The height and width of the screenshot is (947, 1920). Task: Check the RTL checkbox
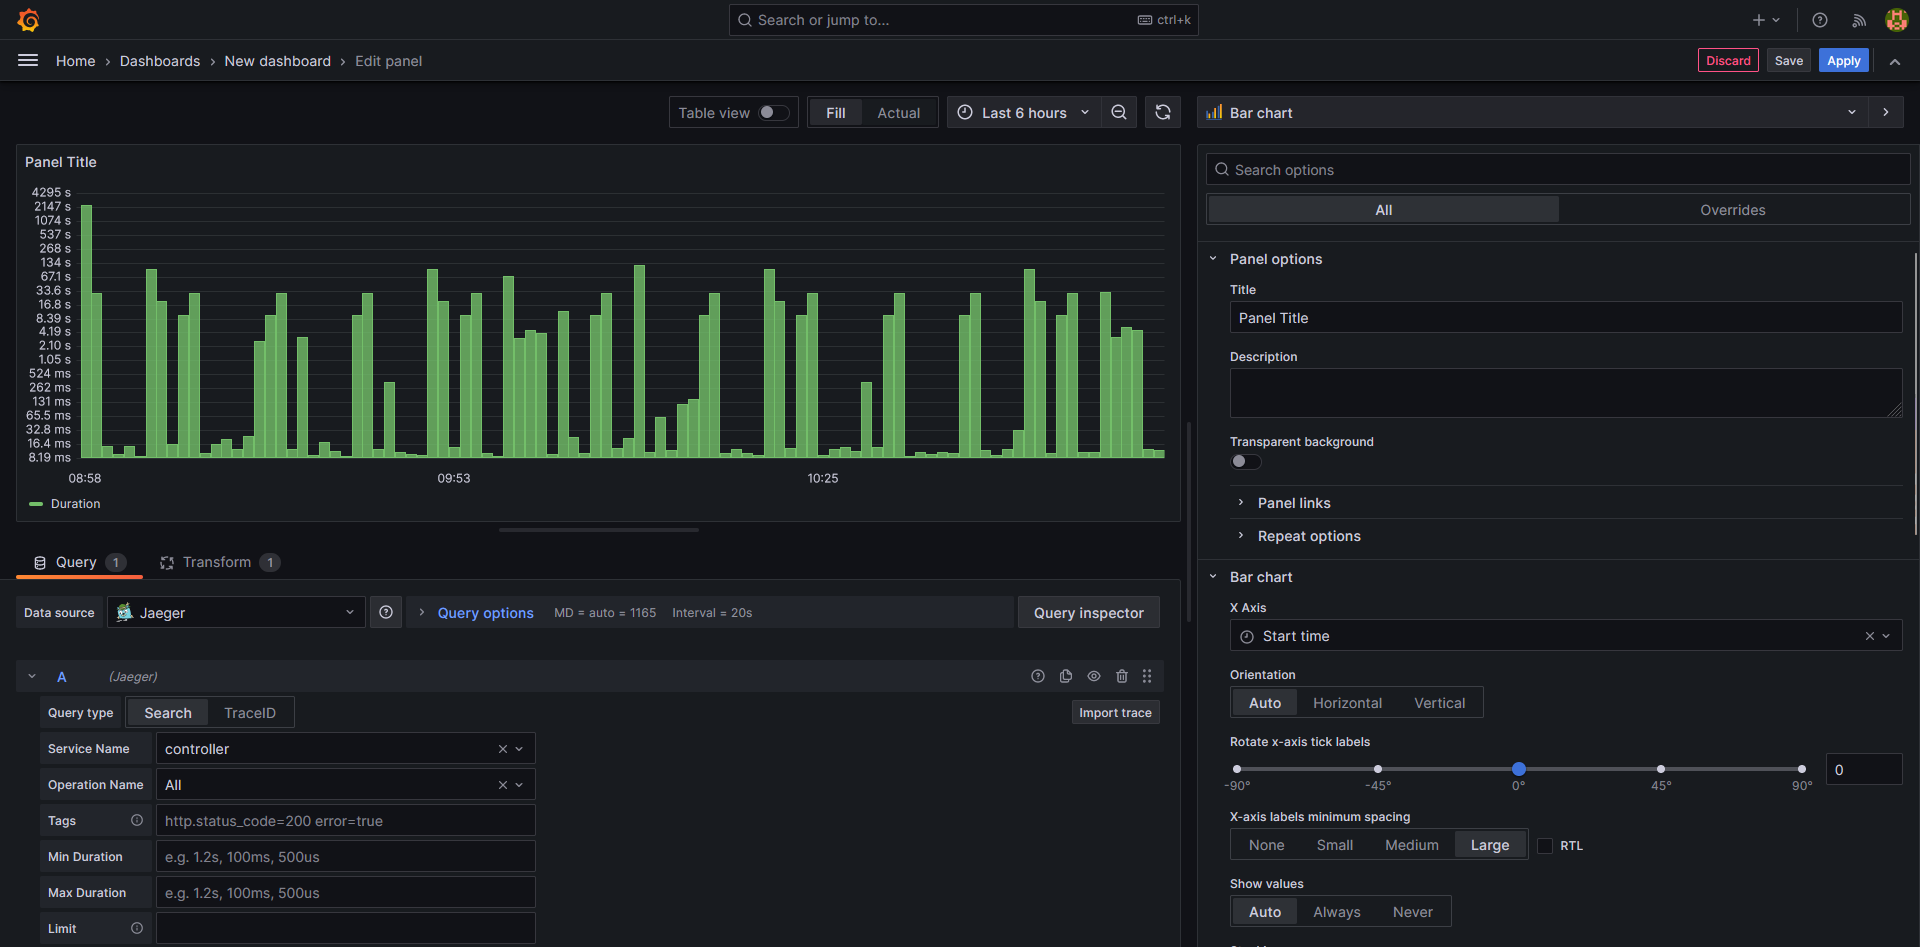coord(1545,846)
